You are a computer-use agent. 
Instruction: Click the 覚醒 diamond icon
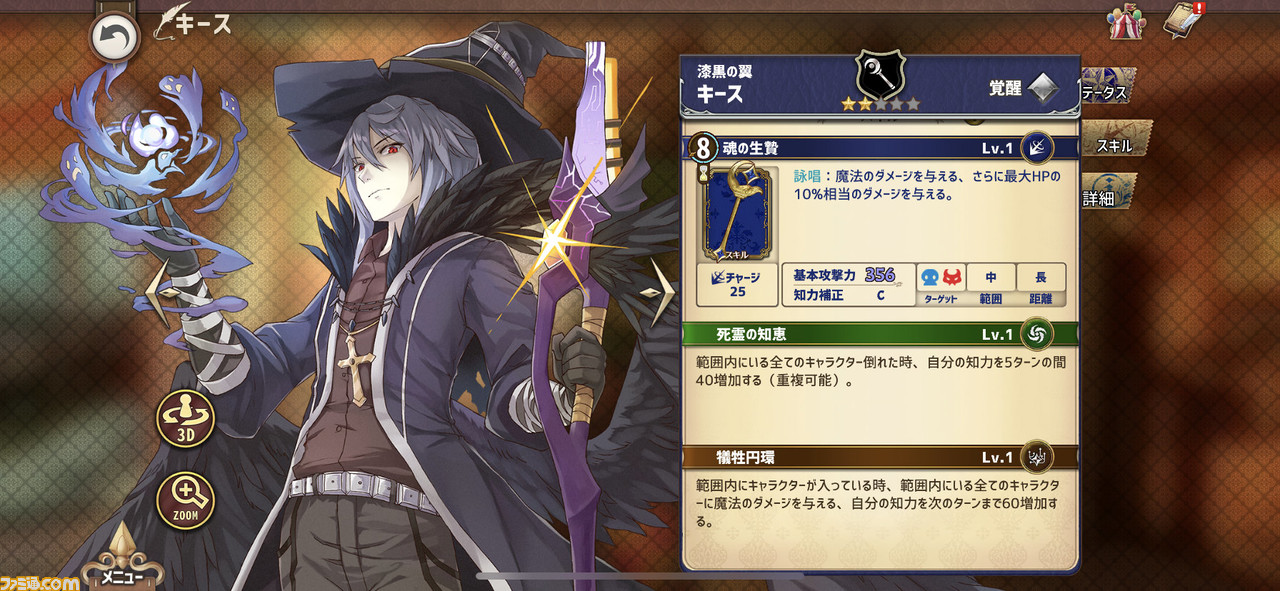(1043, 88)
